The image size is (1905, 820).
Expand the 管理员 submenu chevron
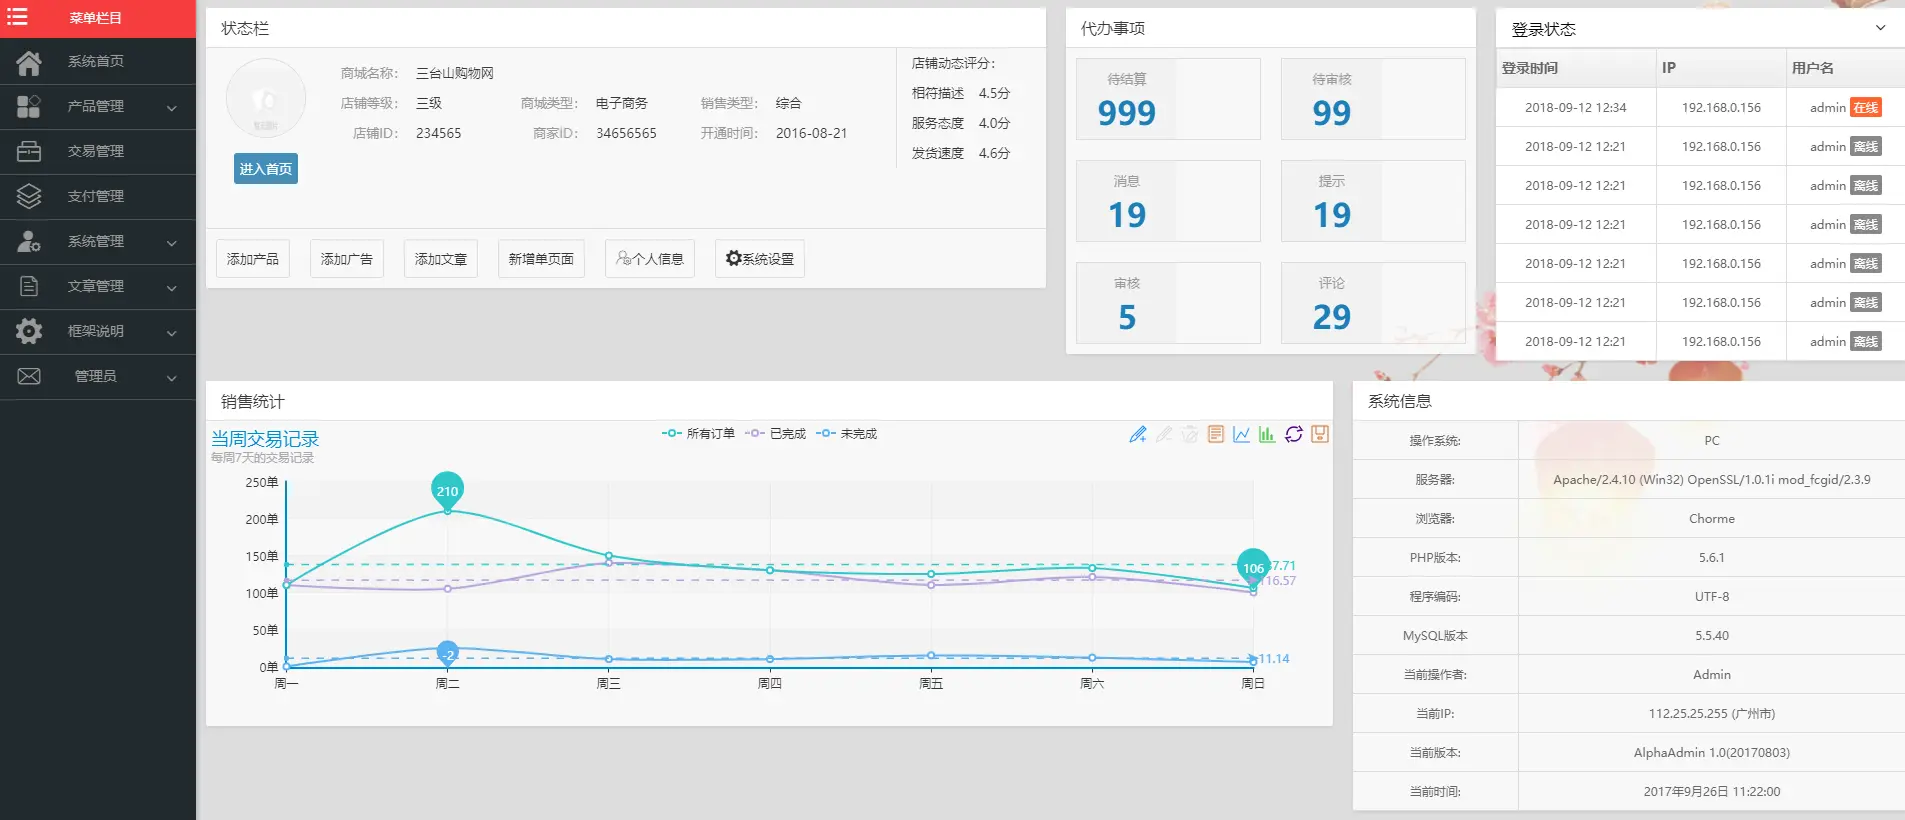point(172,378)
